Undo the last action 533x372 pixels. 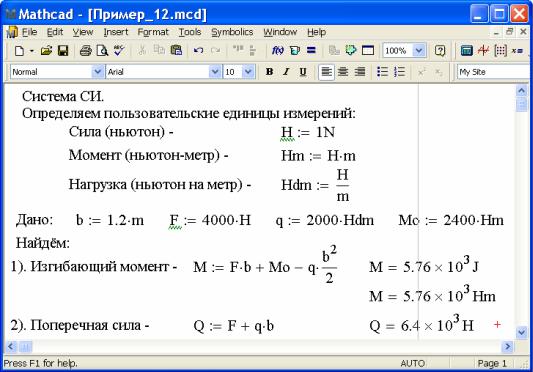(199, 51)
